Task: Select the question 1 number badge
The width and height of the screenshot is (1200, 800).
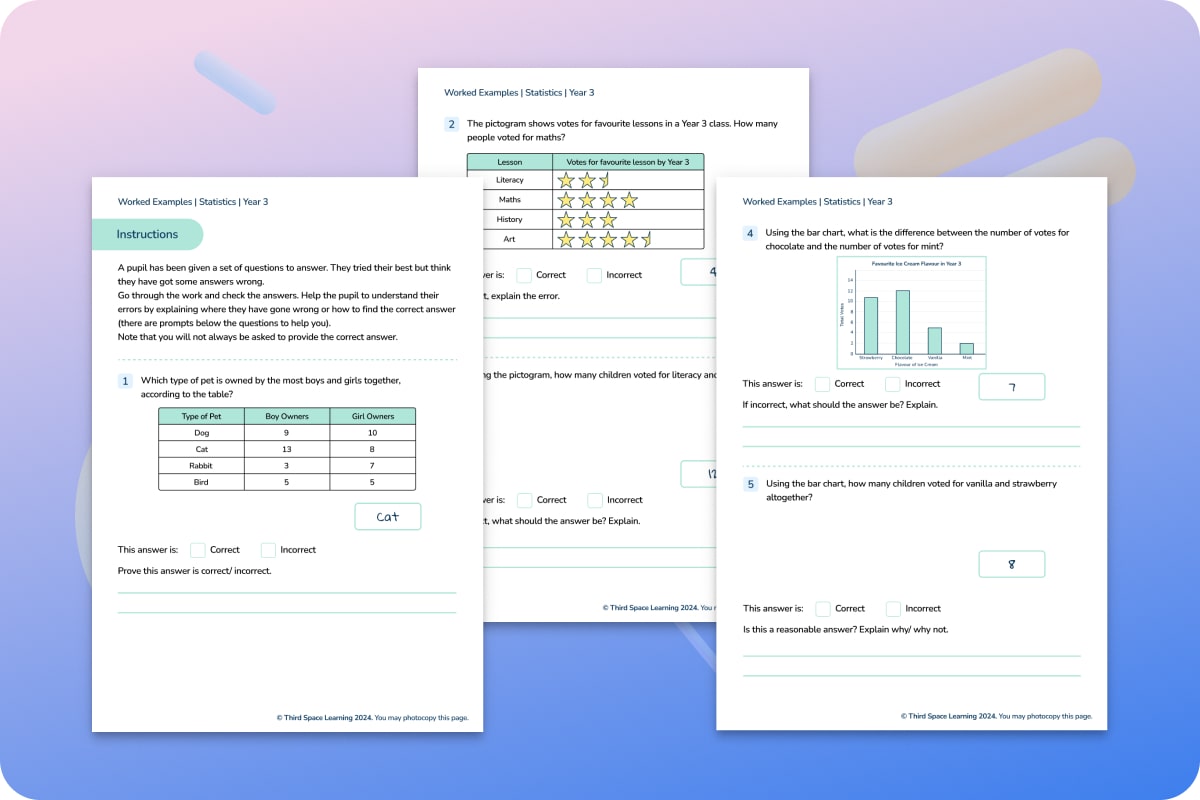Action: point(125,381)
